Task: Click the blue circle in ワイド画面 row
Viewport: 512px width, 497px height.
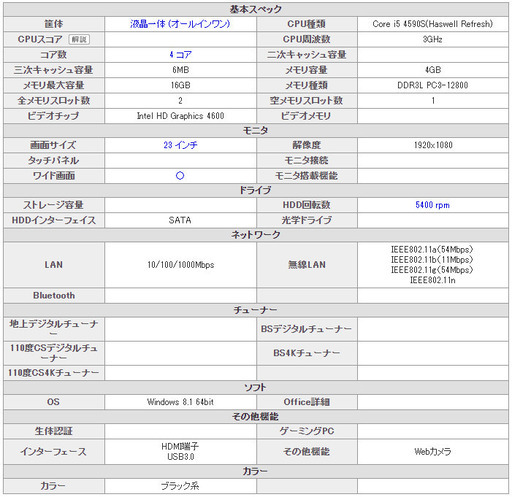Action: 180,176
